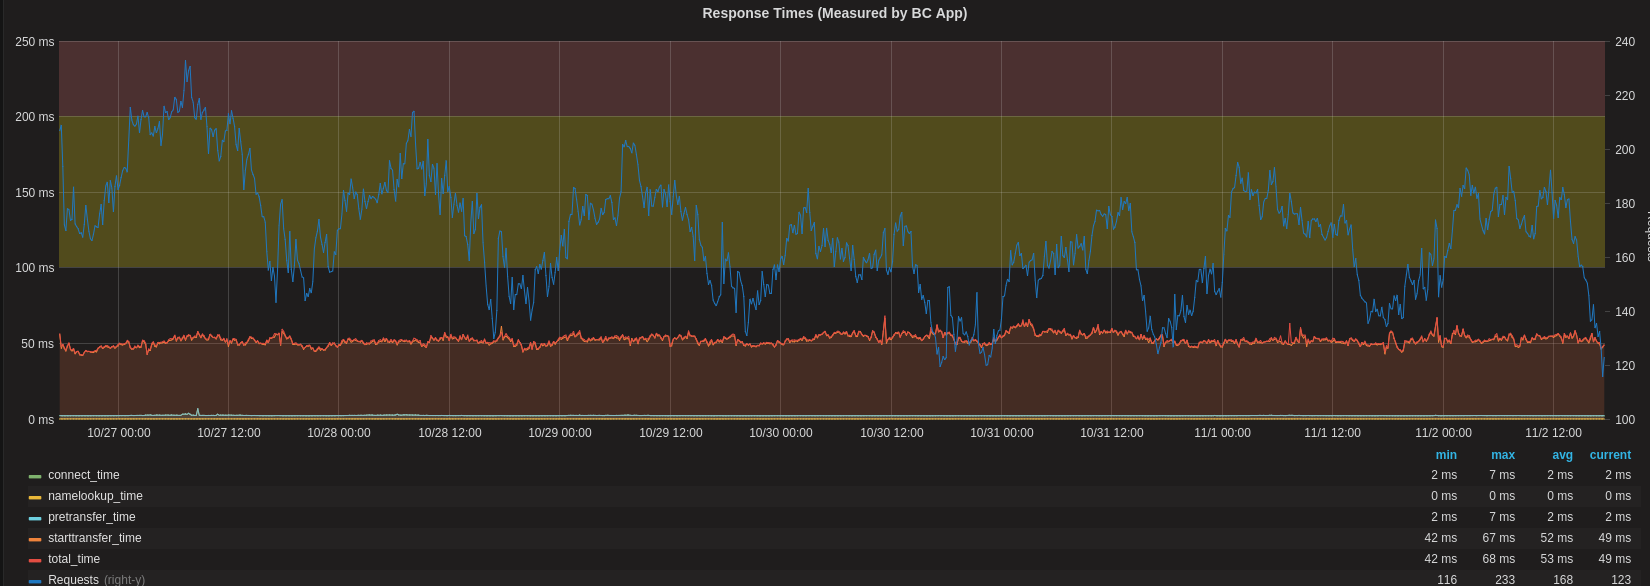Open color picker for pretransfer_time cyan swatch
The image size is (1650, 586).
35,519
